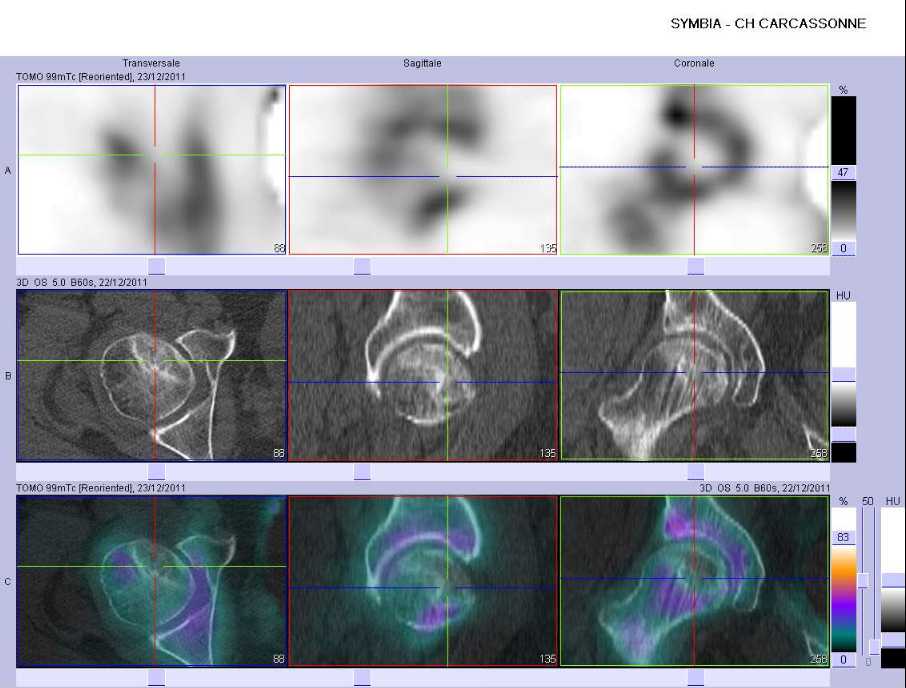This screenshot has width=906, height=688.
Task: Click the row C orange-purple fusion color bar
Action: tap(844, 598)
